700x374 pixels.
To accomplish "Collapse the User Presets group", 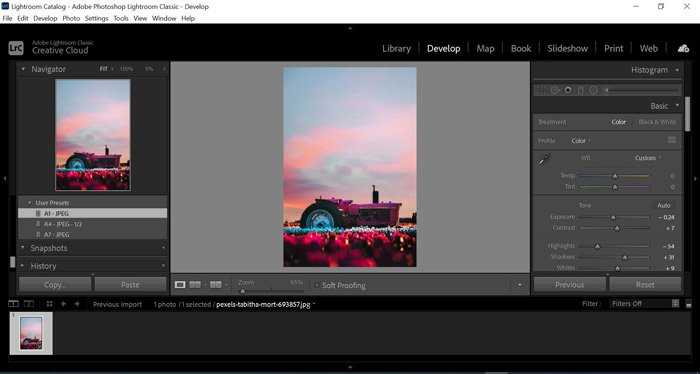I will (x=30, y=203).
